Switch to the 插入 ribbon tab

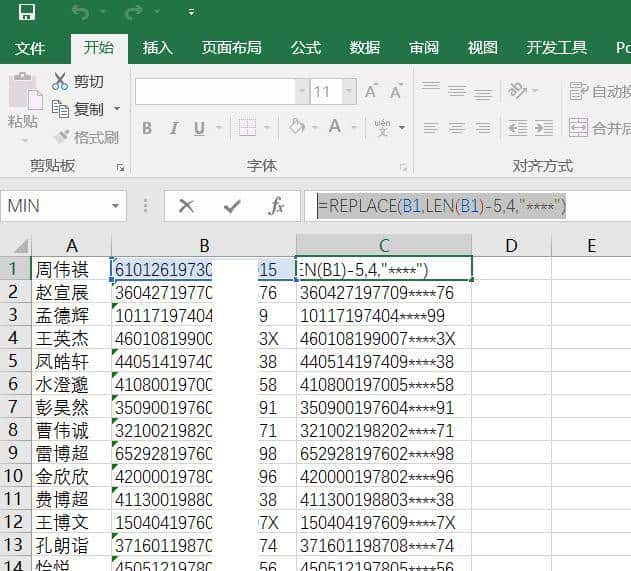(x=157, y=48)
